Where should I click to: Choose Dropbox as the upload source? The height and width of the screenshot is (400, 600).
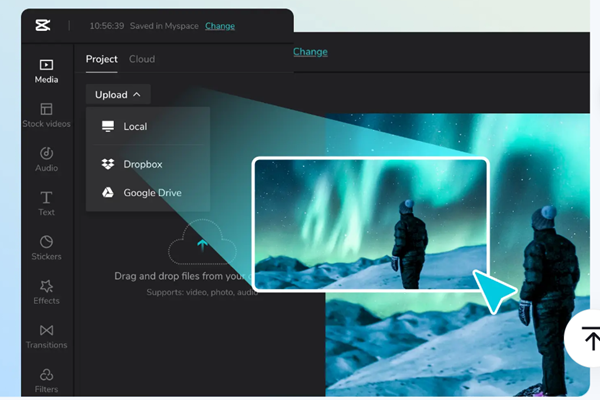coord(142,164)
